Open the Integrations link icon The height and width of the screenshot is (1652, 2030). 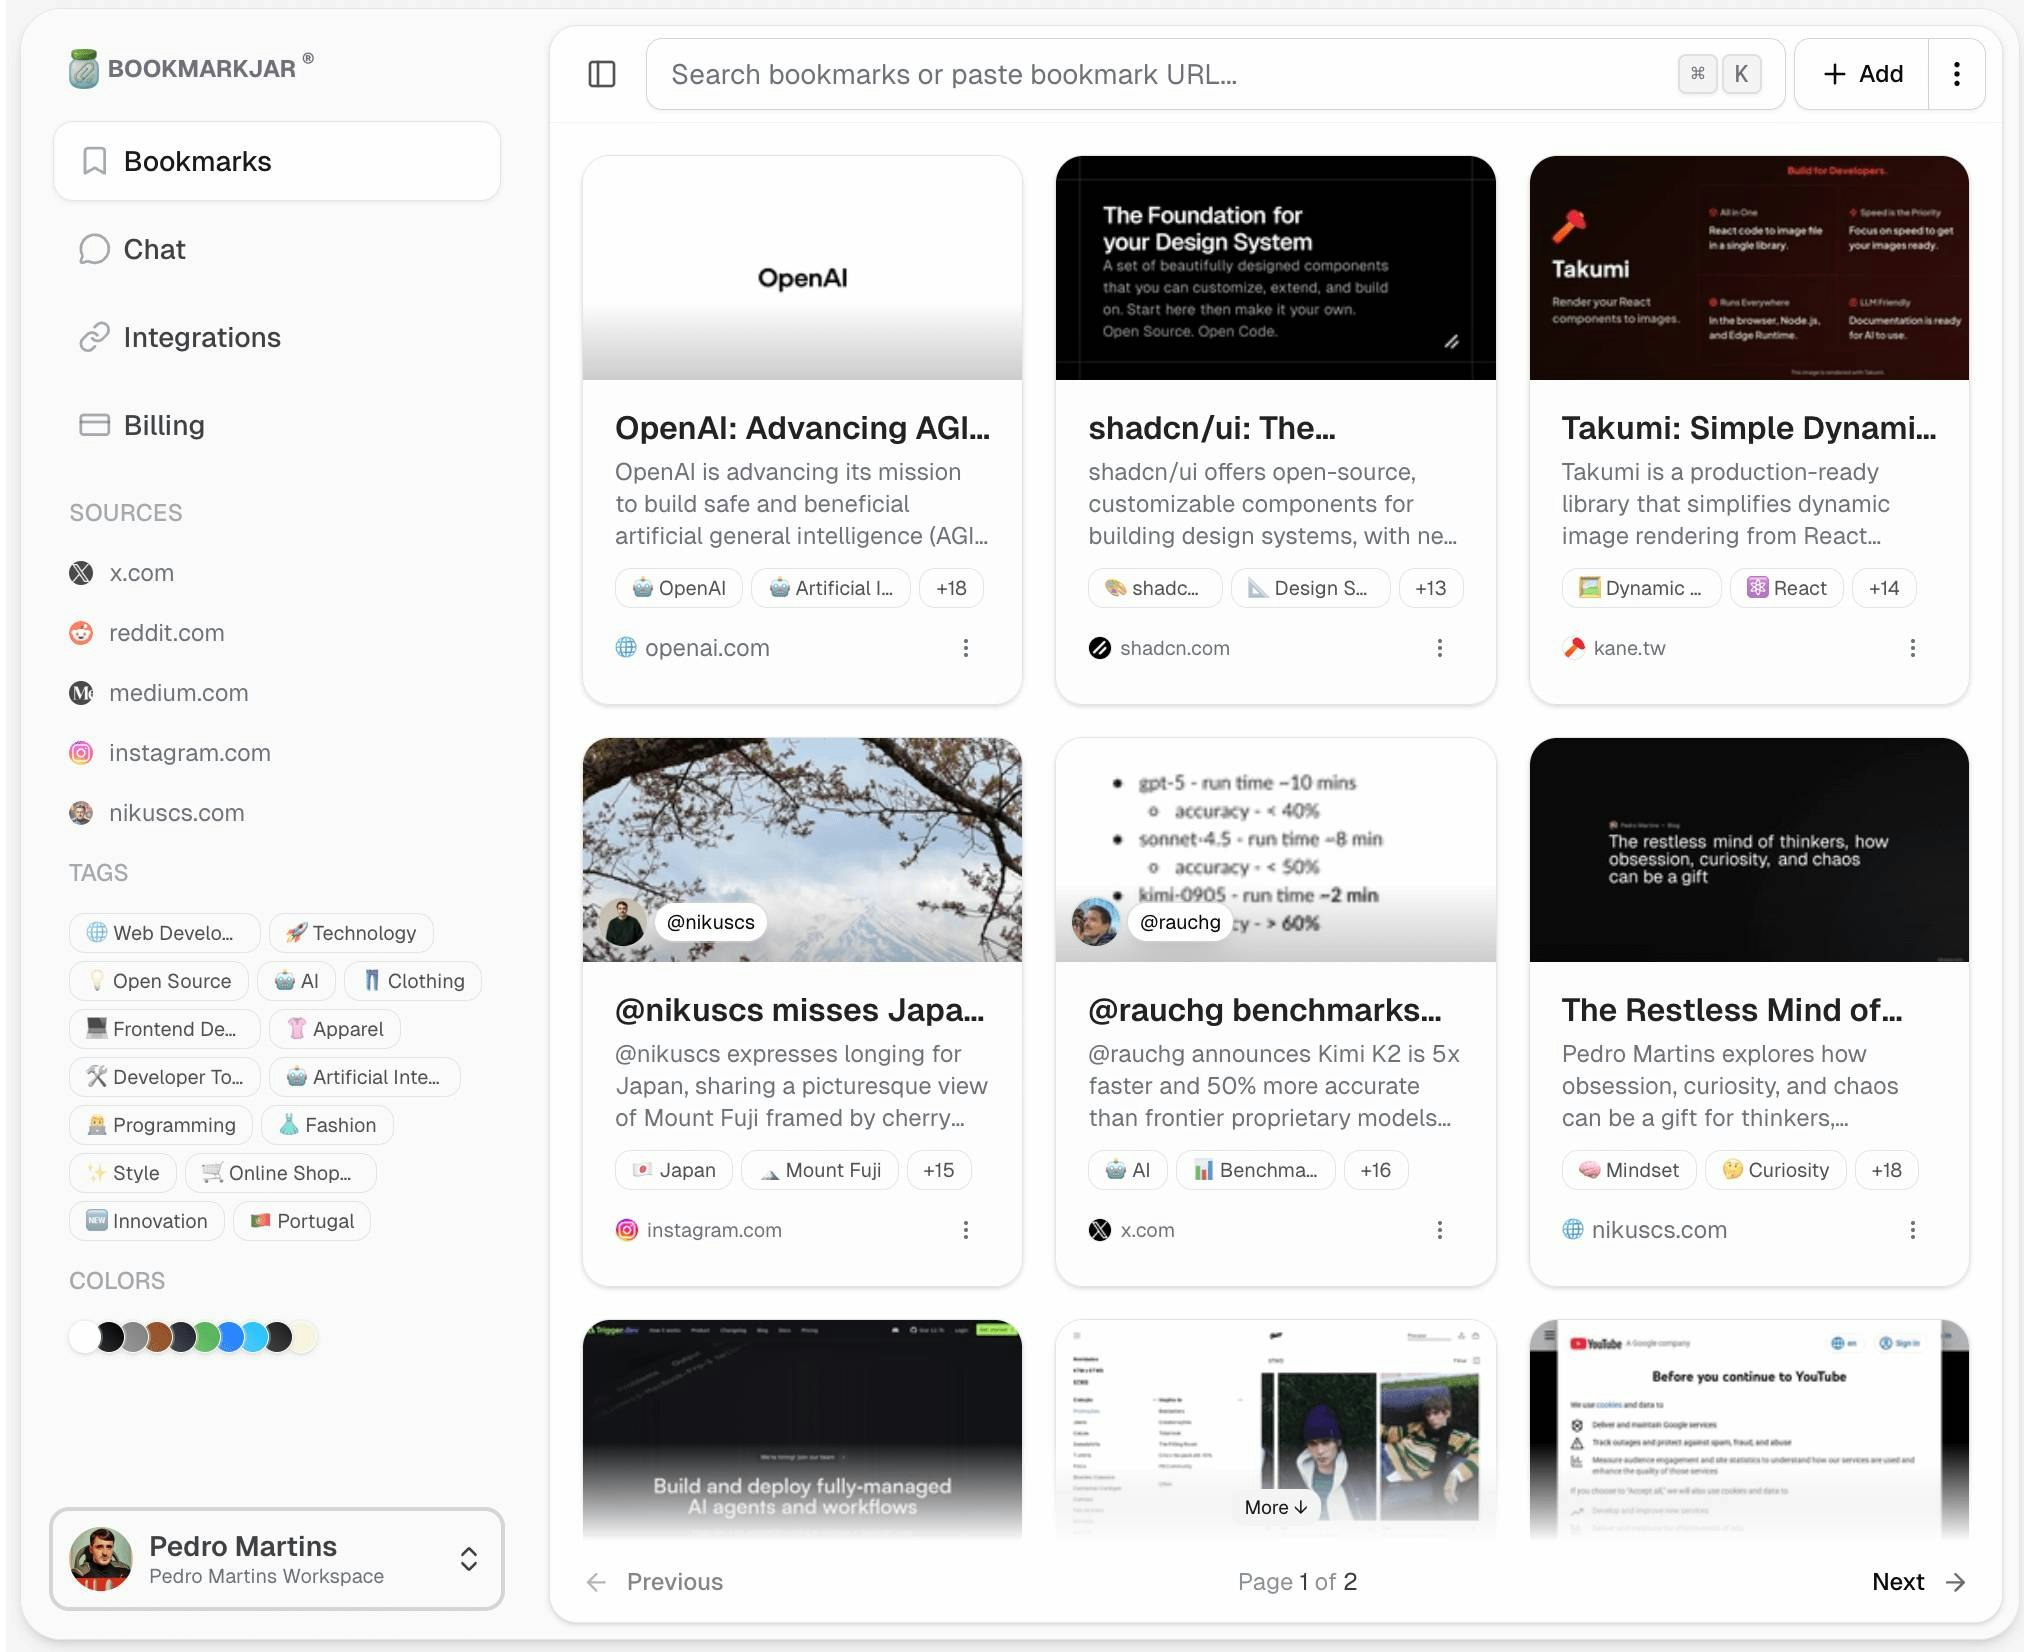(94, 338)
